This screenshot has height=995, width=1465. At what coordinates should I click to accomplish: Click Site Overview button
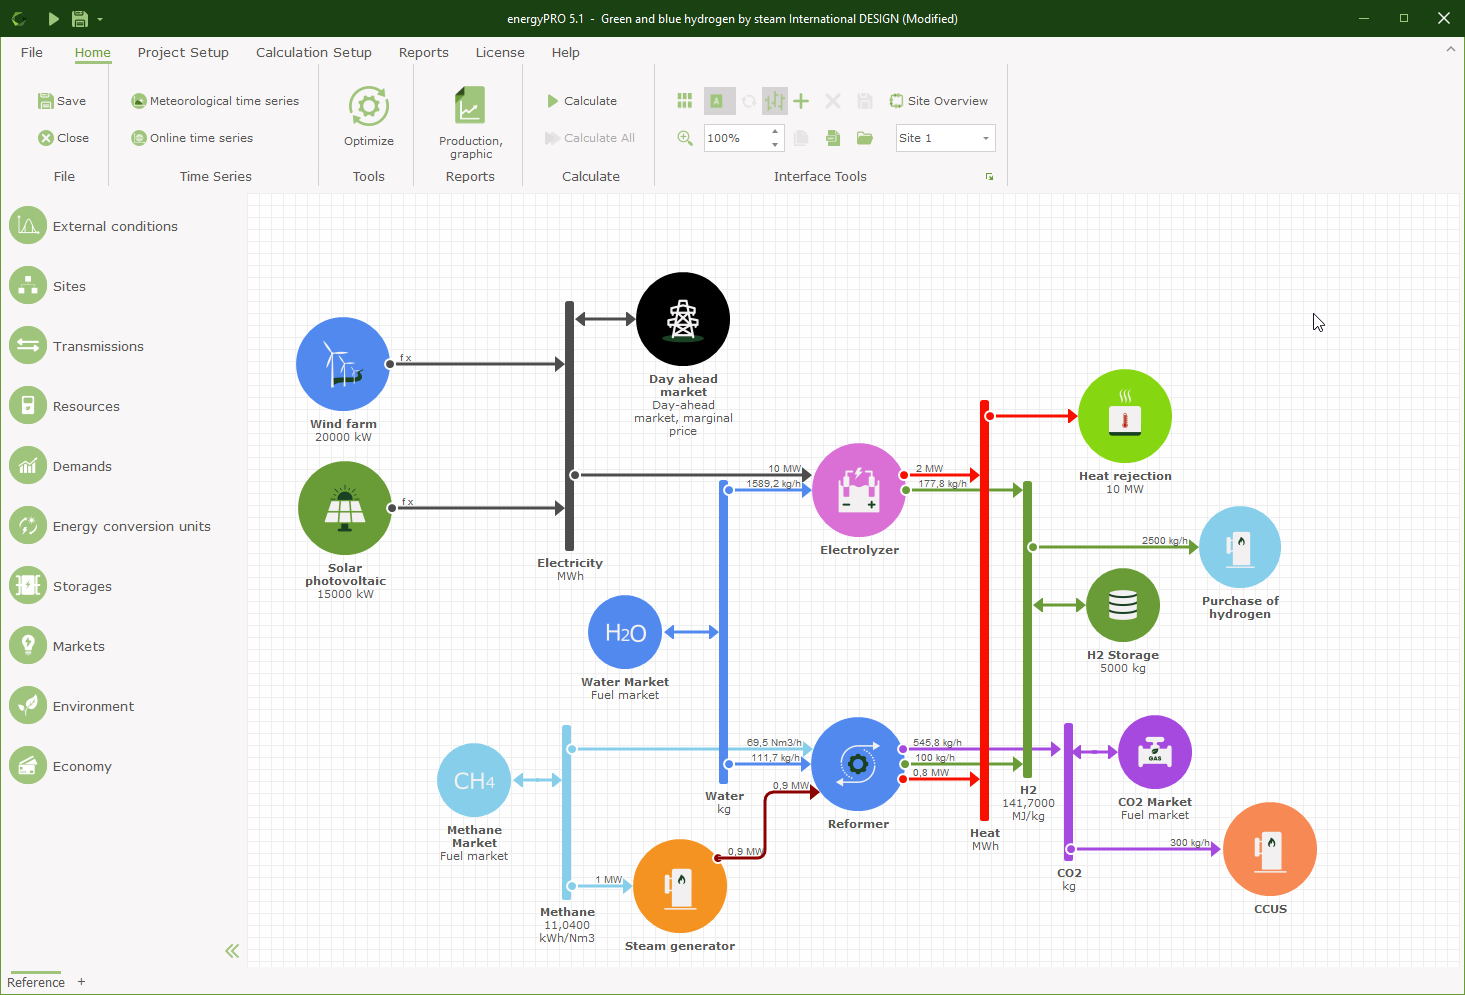(939, 101)
